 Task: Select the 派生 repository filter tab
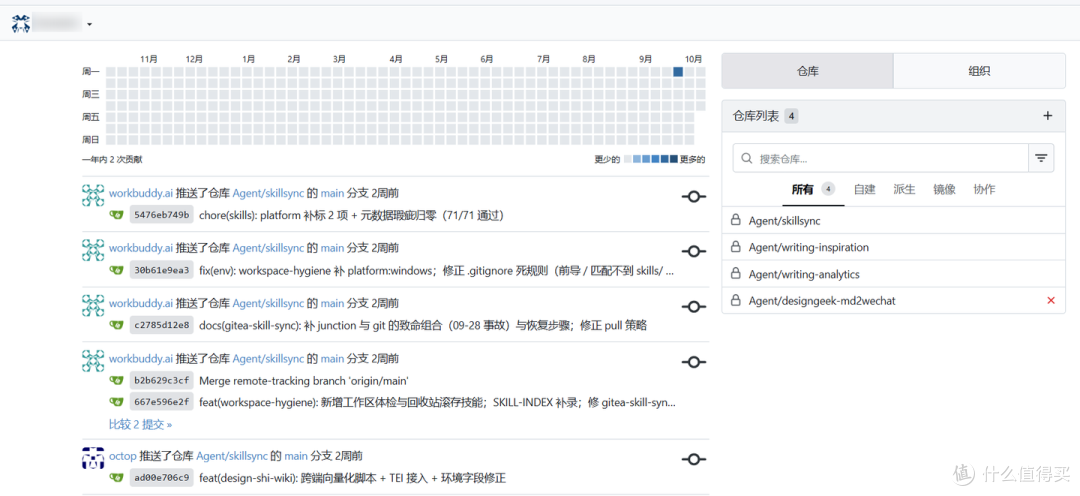(x=904, y=189)
